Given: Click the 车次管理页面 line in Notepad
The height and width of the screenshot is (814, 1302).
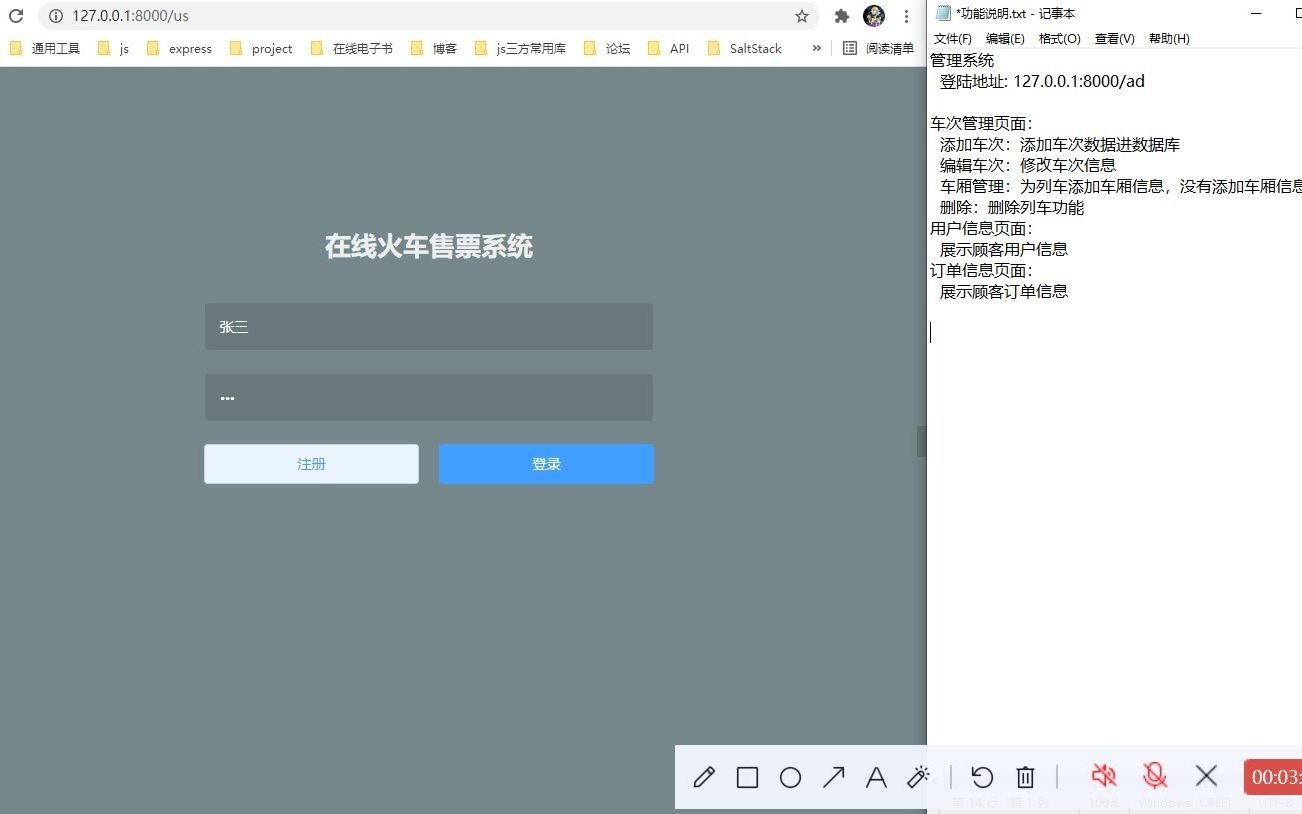Looking at the screenshot, I should (x=981, y=124).
